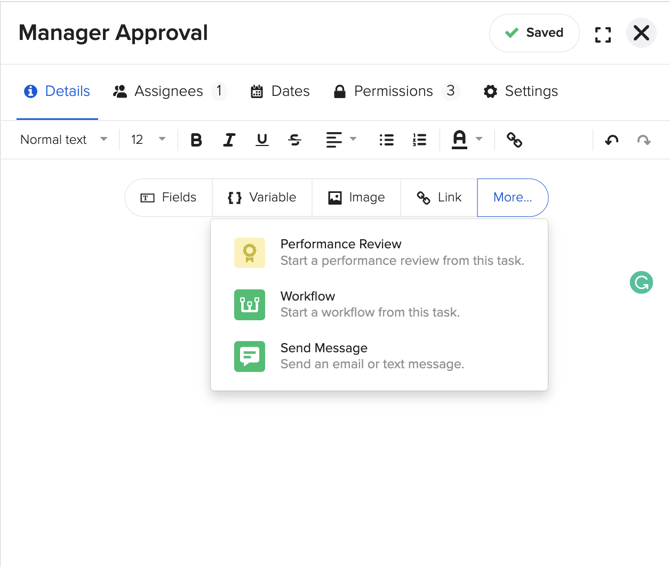Open the Permissions tab
Image resolution: width=670 pixels, height=567 pixels.
(394, 91)
